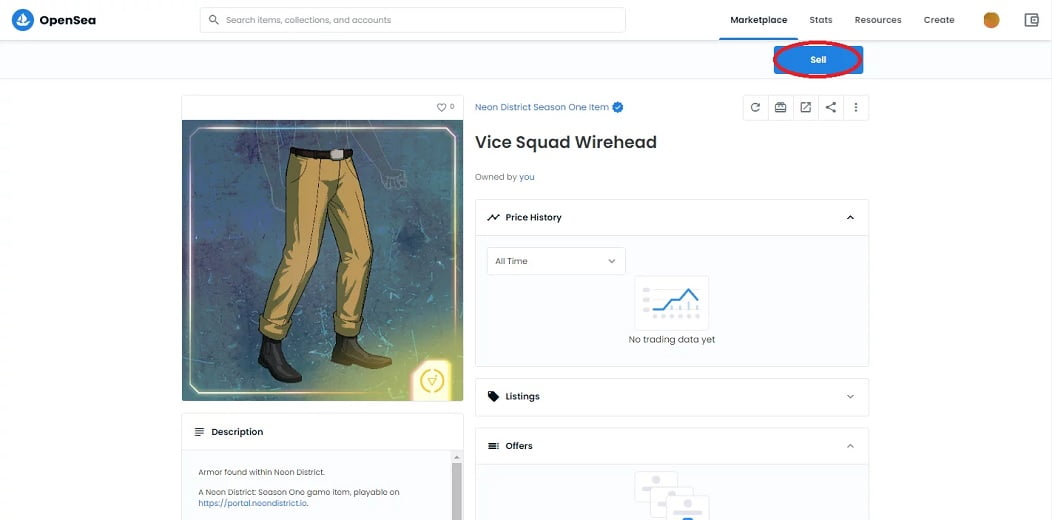Open the Resources menu
The height and width of the screenshot is (520, 1052).
coord(878,20)
